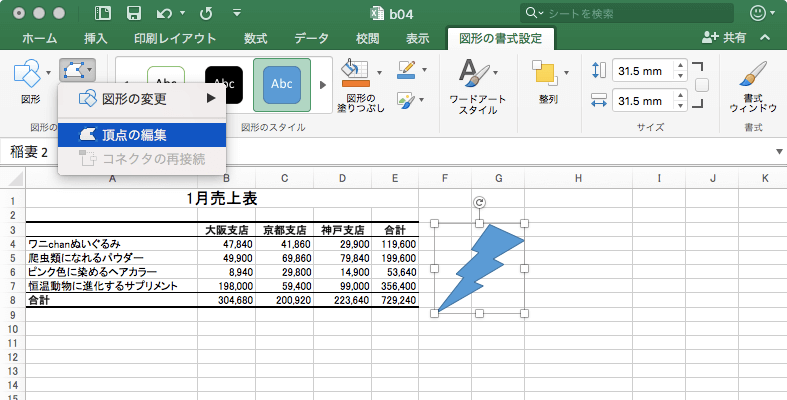787x400 pixels.
Task: Click the Excel file icon beside b04
Action: tap(377, 14)
